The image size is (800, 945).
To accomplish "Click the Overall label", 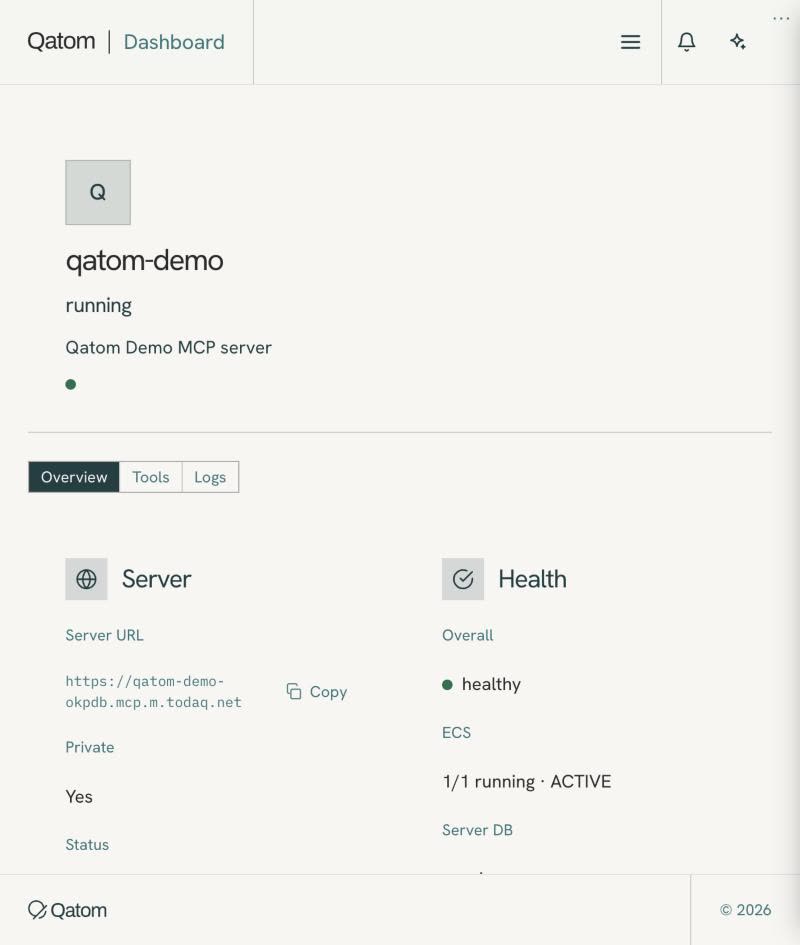I will click(467, 635).
